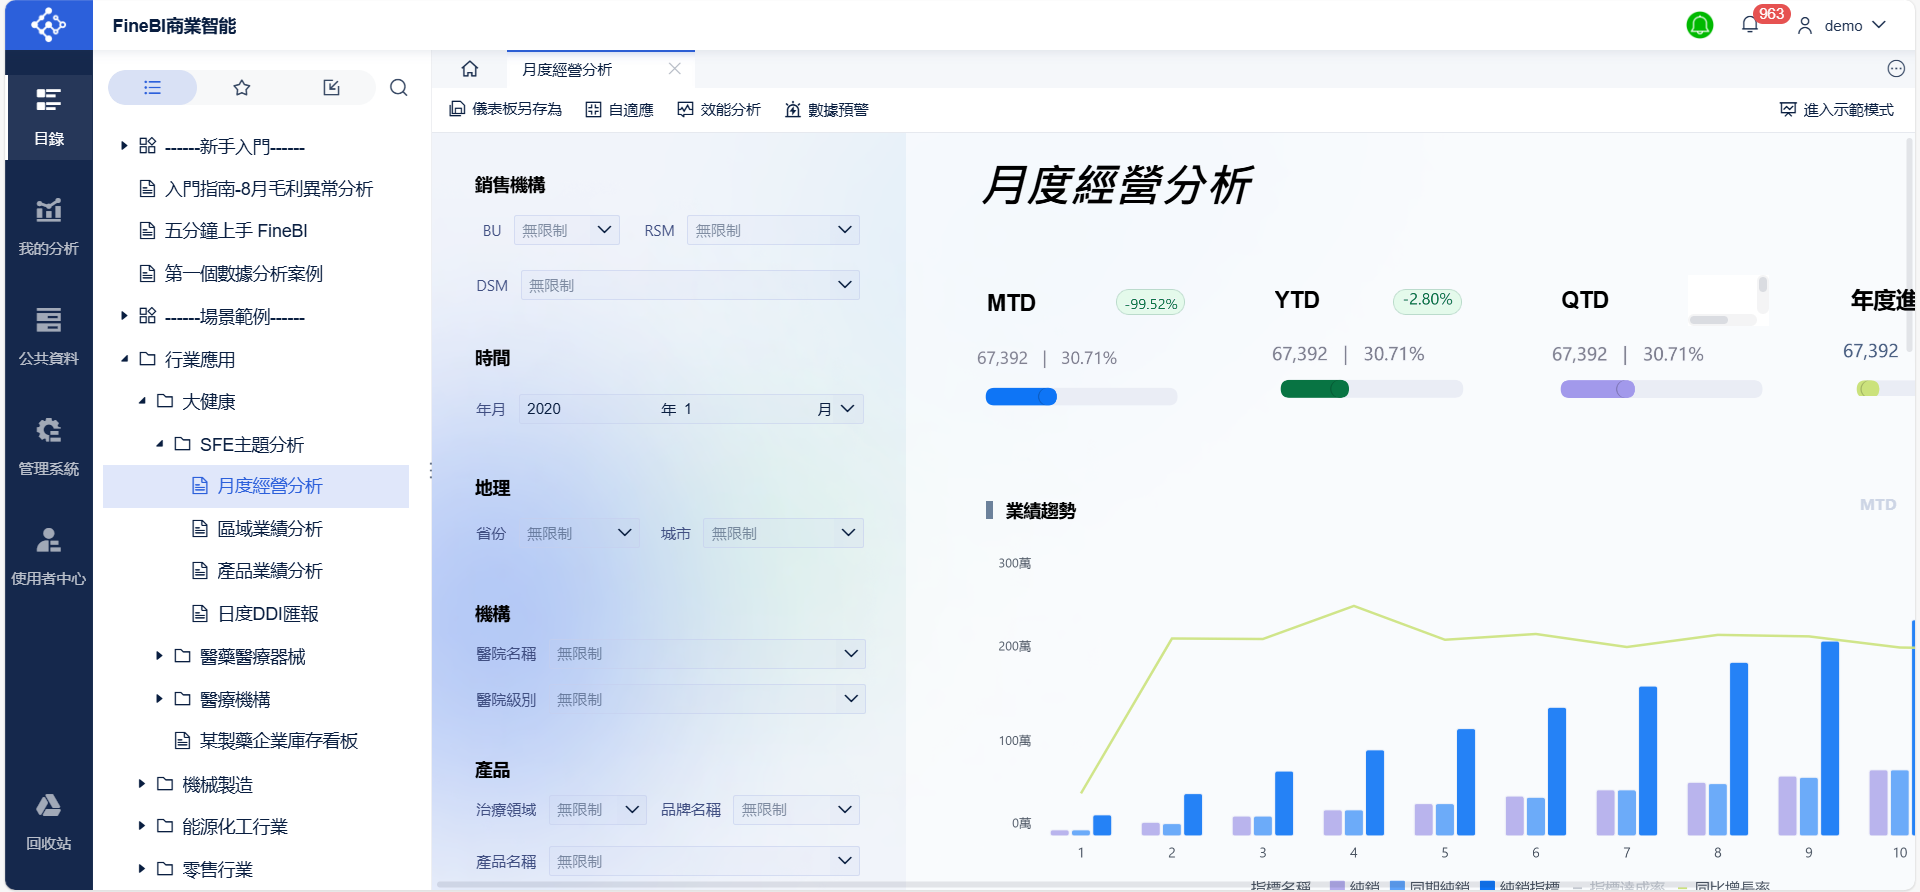Viewport: 1920px width, 892px height.
Task: Open 使用者中心 in the sidebar
Action: (48, 557)
